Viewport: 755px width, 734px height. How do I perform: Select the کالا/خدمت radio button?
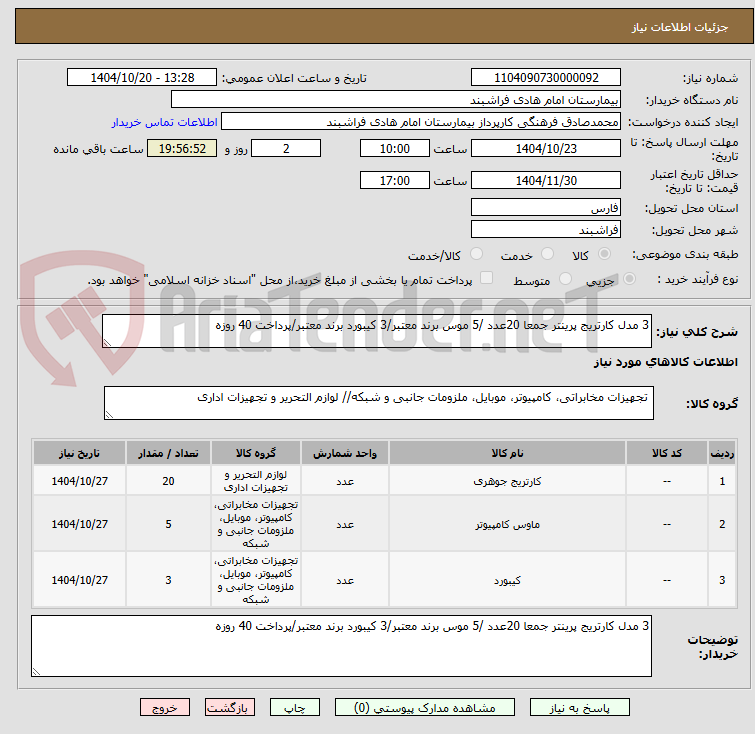[x=476, y=254]
